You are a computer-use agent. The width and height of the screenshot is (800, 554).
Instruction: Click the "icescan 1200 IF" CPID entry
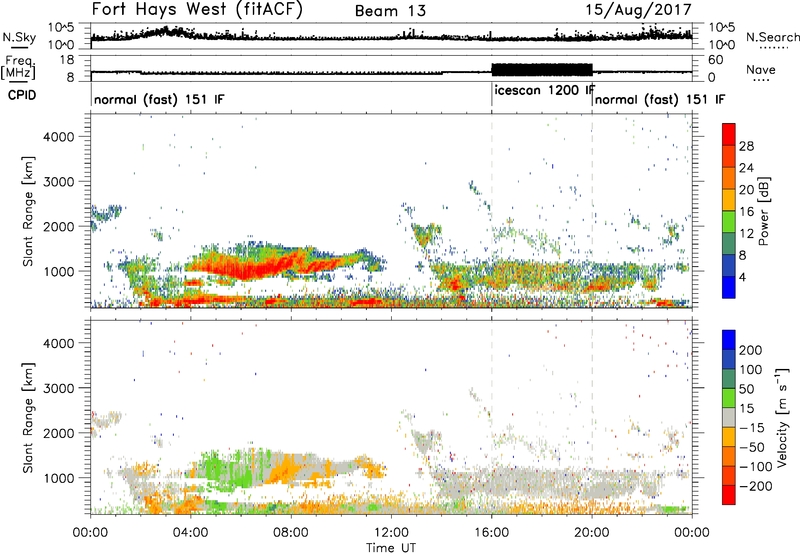coord(544,91)
